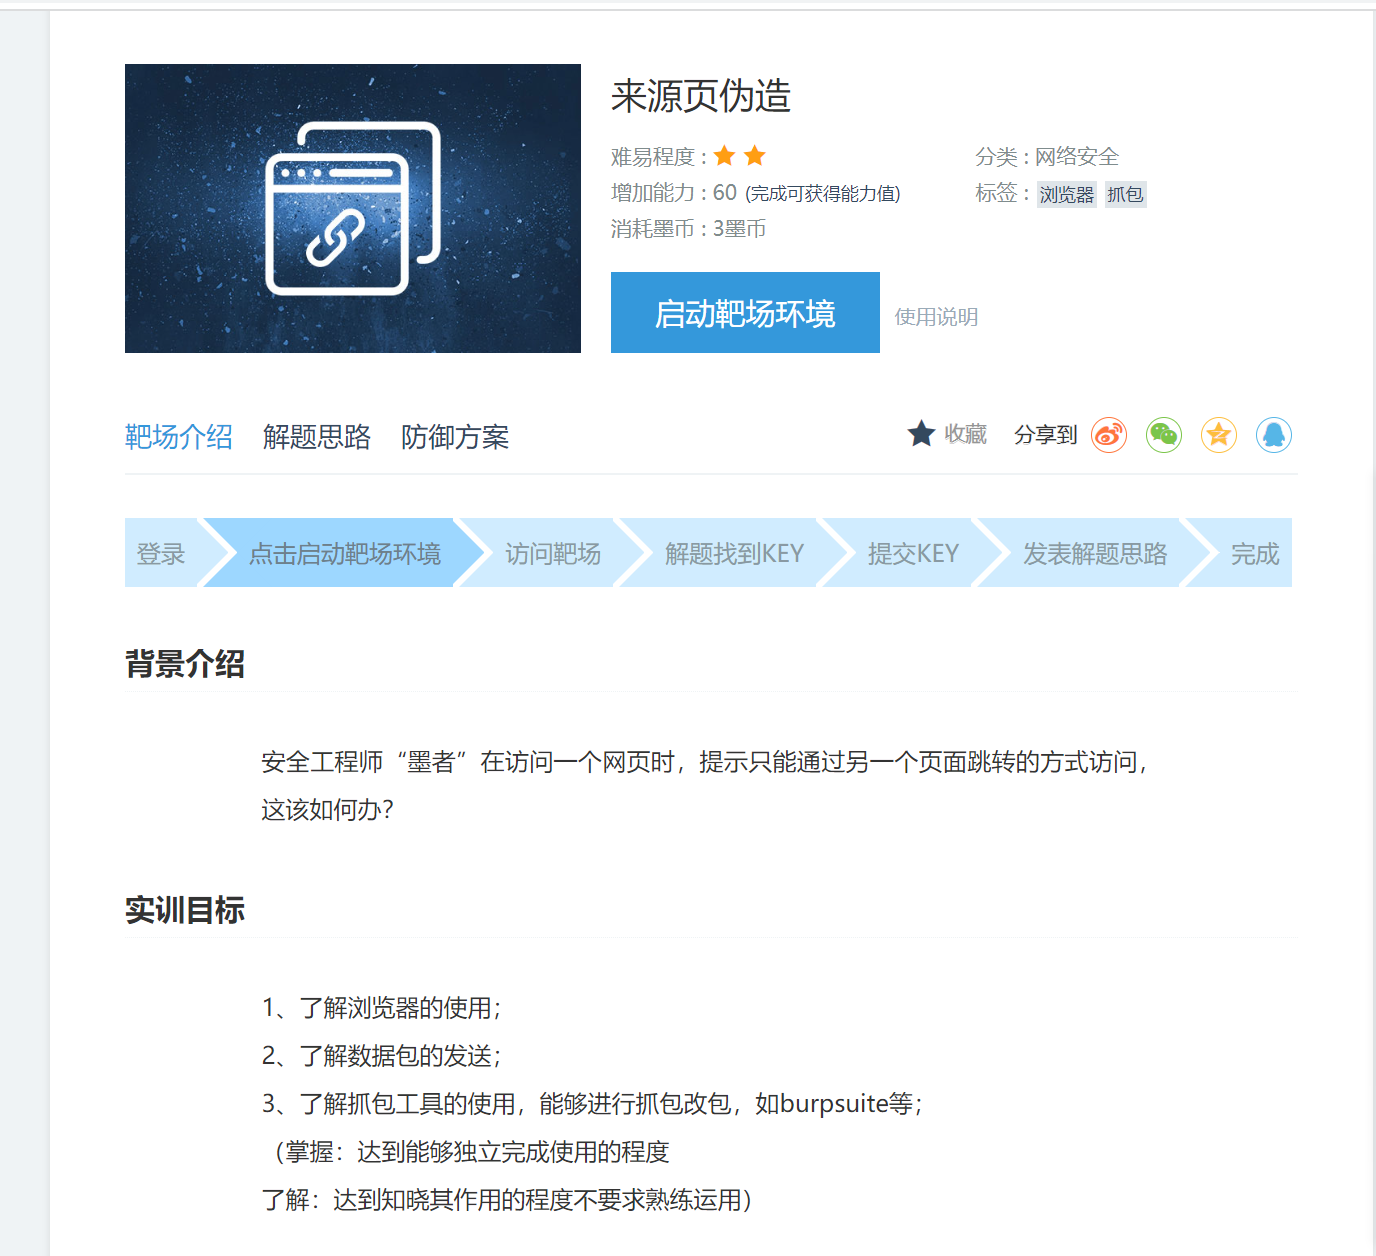Click the (完成可获得能力值) note
The width and height of the screenshot is (1376, 1256).
(x=822, y=194)
